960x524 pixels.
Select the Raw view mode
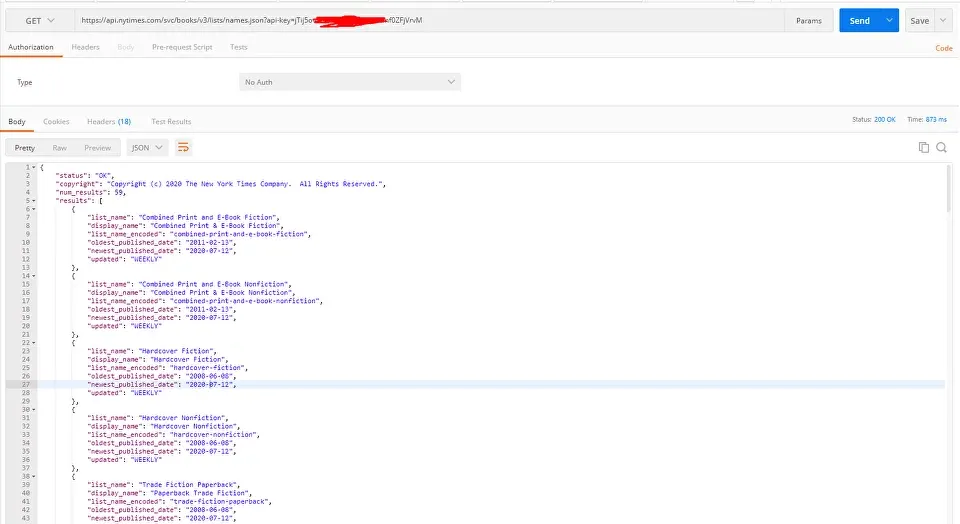click(59, 148)
